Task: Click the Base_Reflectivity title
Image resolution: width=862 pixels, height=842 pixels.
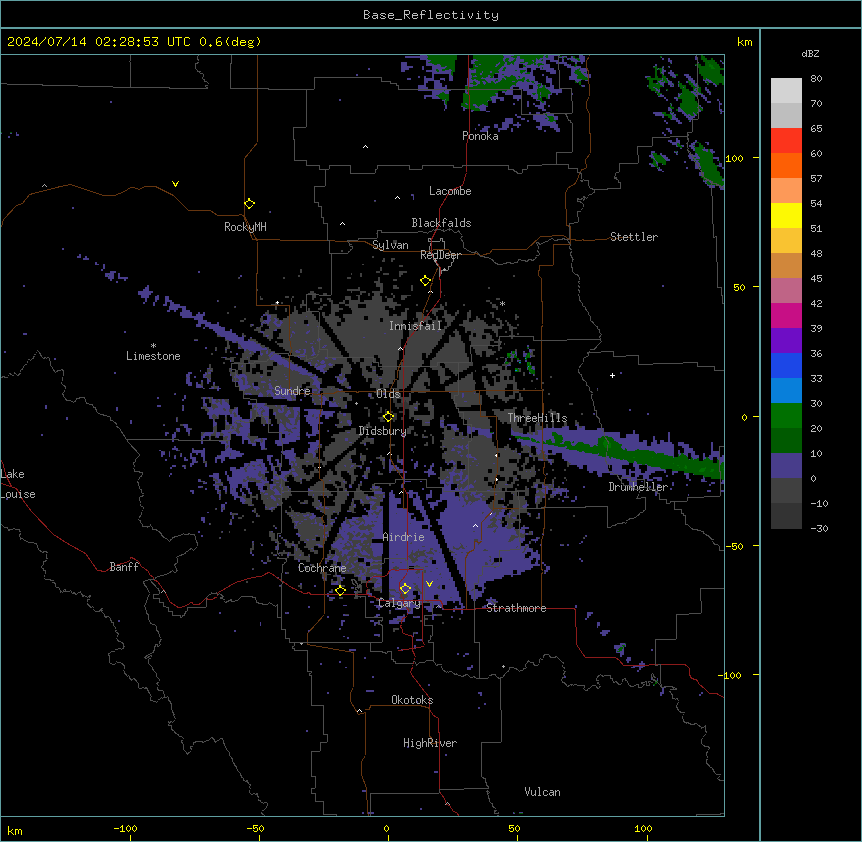Action: [431, 15]
